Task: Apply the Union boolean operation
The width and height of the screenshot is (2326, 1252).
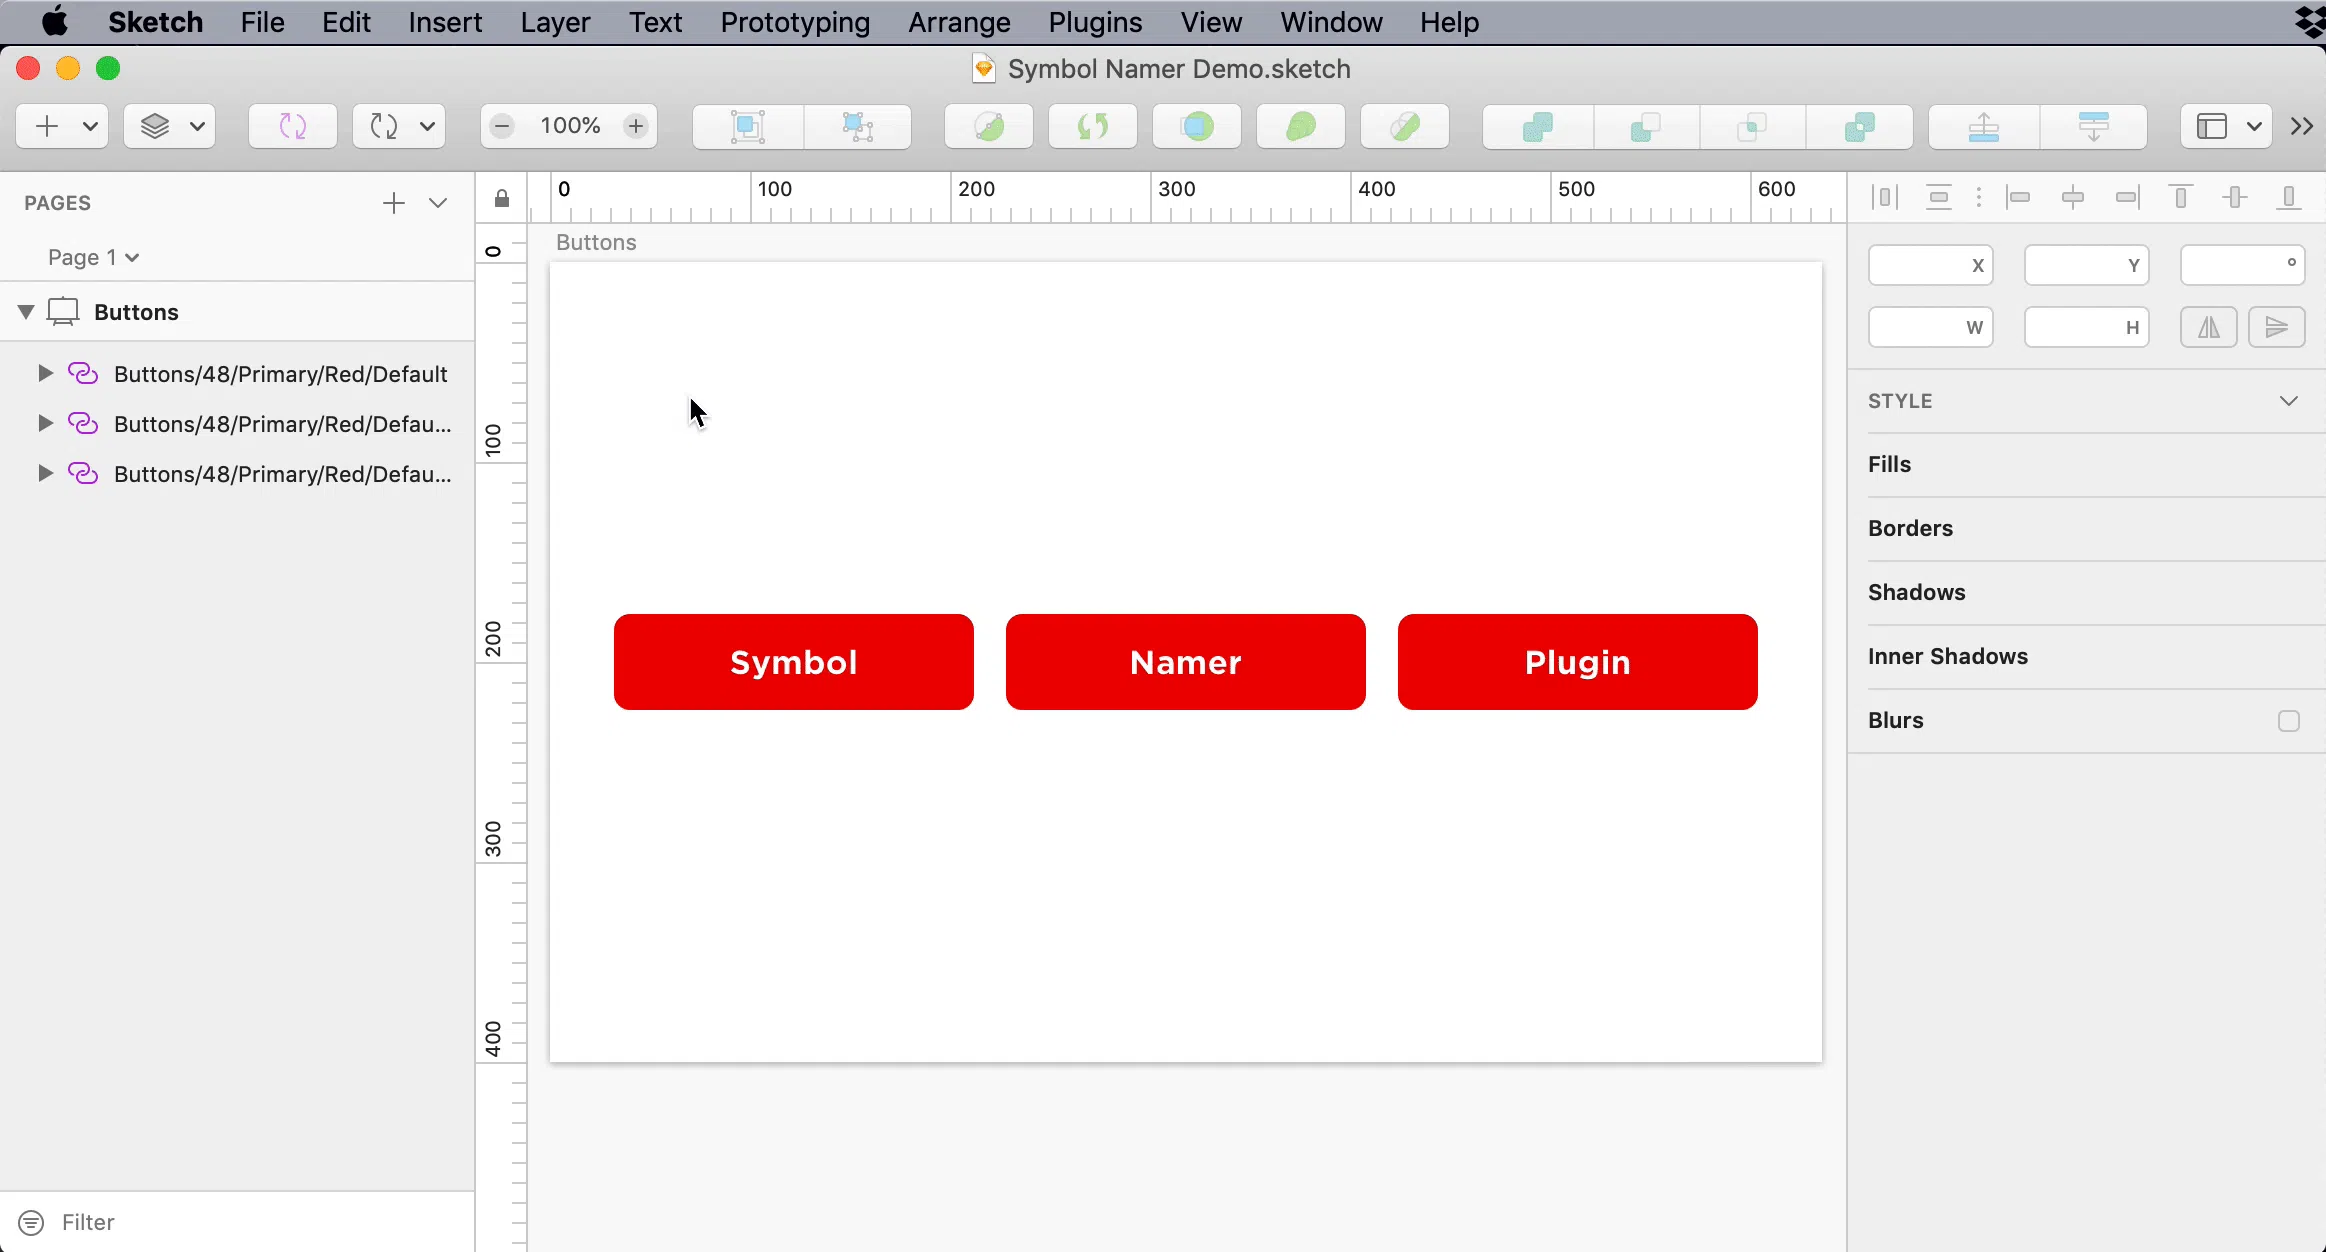Action: [x=1537, y=126]
